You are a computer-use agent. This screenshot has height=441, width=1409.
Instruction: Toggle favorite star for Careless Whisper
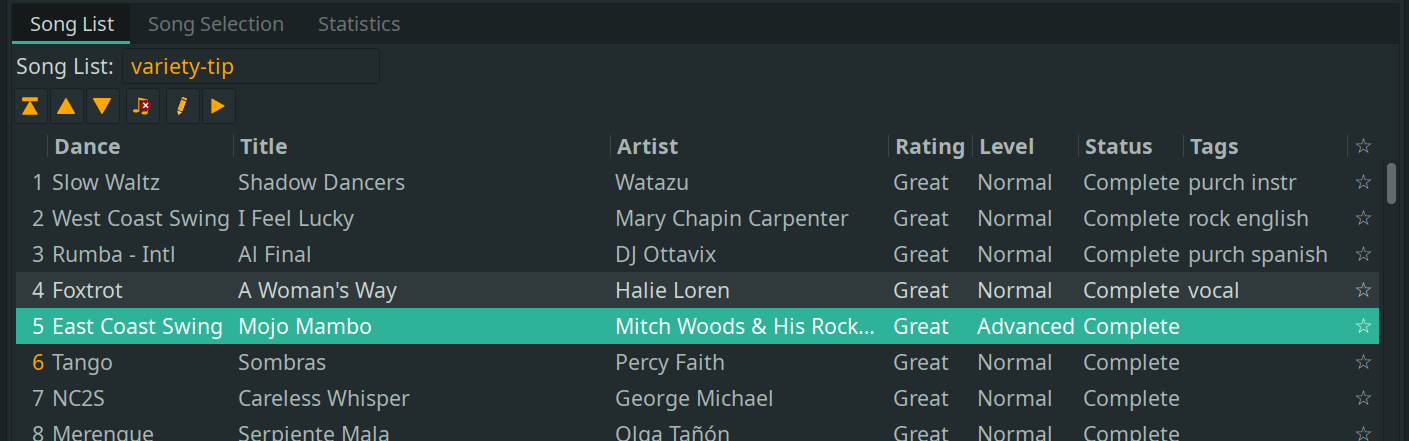(1362, 399)
